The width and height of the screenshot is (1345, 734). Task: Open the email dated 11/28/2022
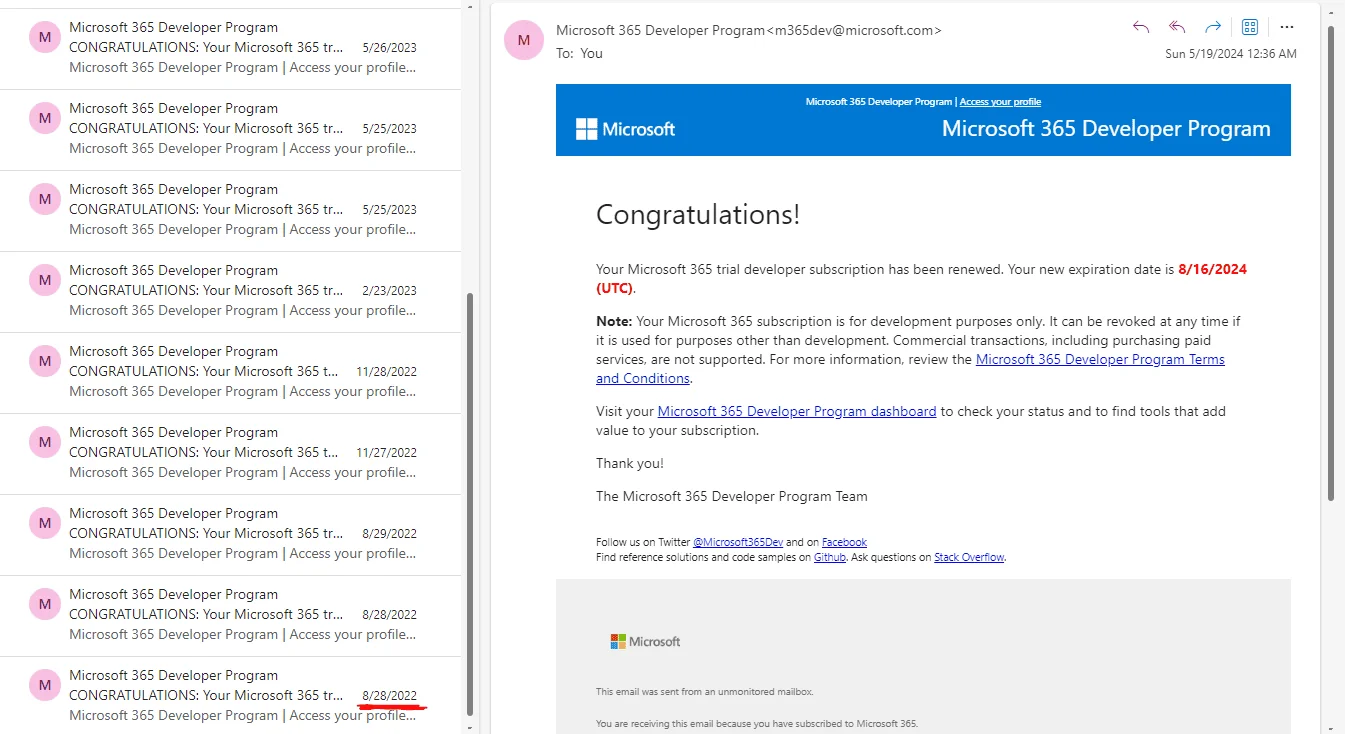[230, 371]
